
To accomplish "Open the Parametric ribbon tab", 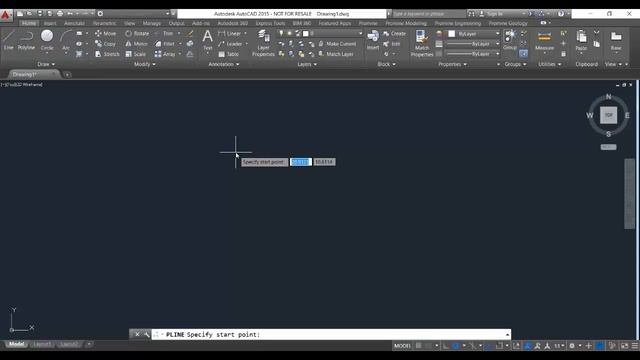I will point(104,23).
